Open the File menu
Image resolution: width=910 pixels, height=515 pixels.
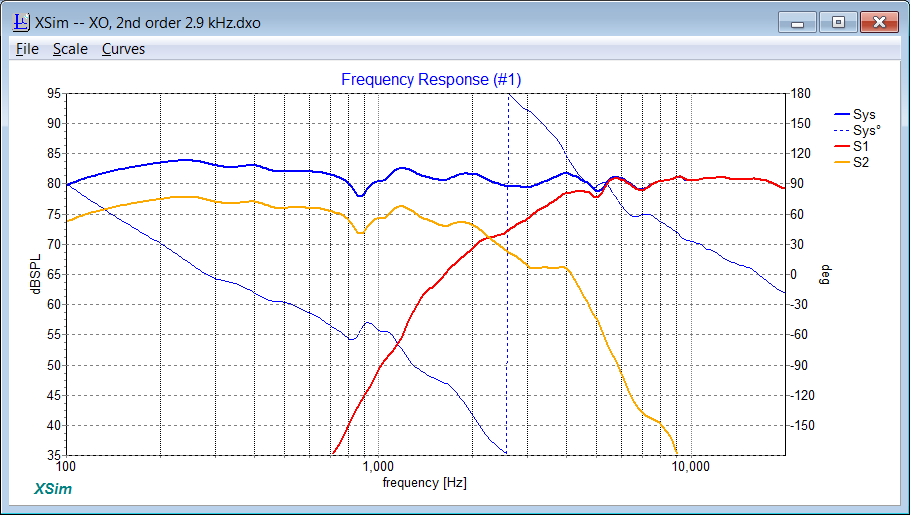(27, 49)
